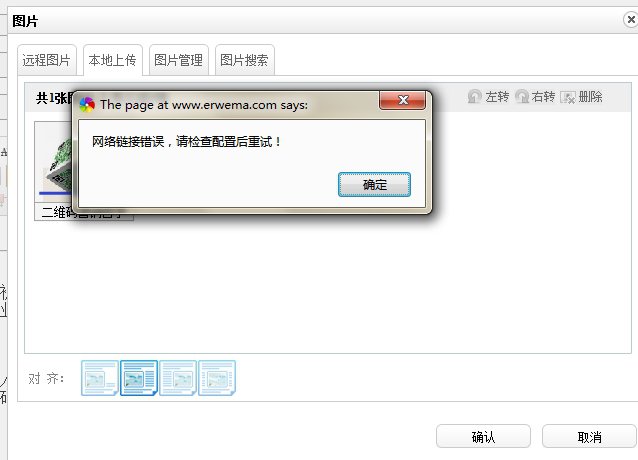The image size is (638, 460).
Task: Click the 确认 button at bottom
Action: (483, 436)
